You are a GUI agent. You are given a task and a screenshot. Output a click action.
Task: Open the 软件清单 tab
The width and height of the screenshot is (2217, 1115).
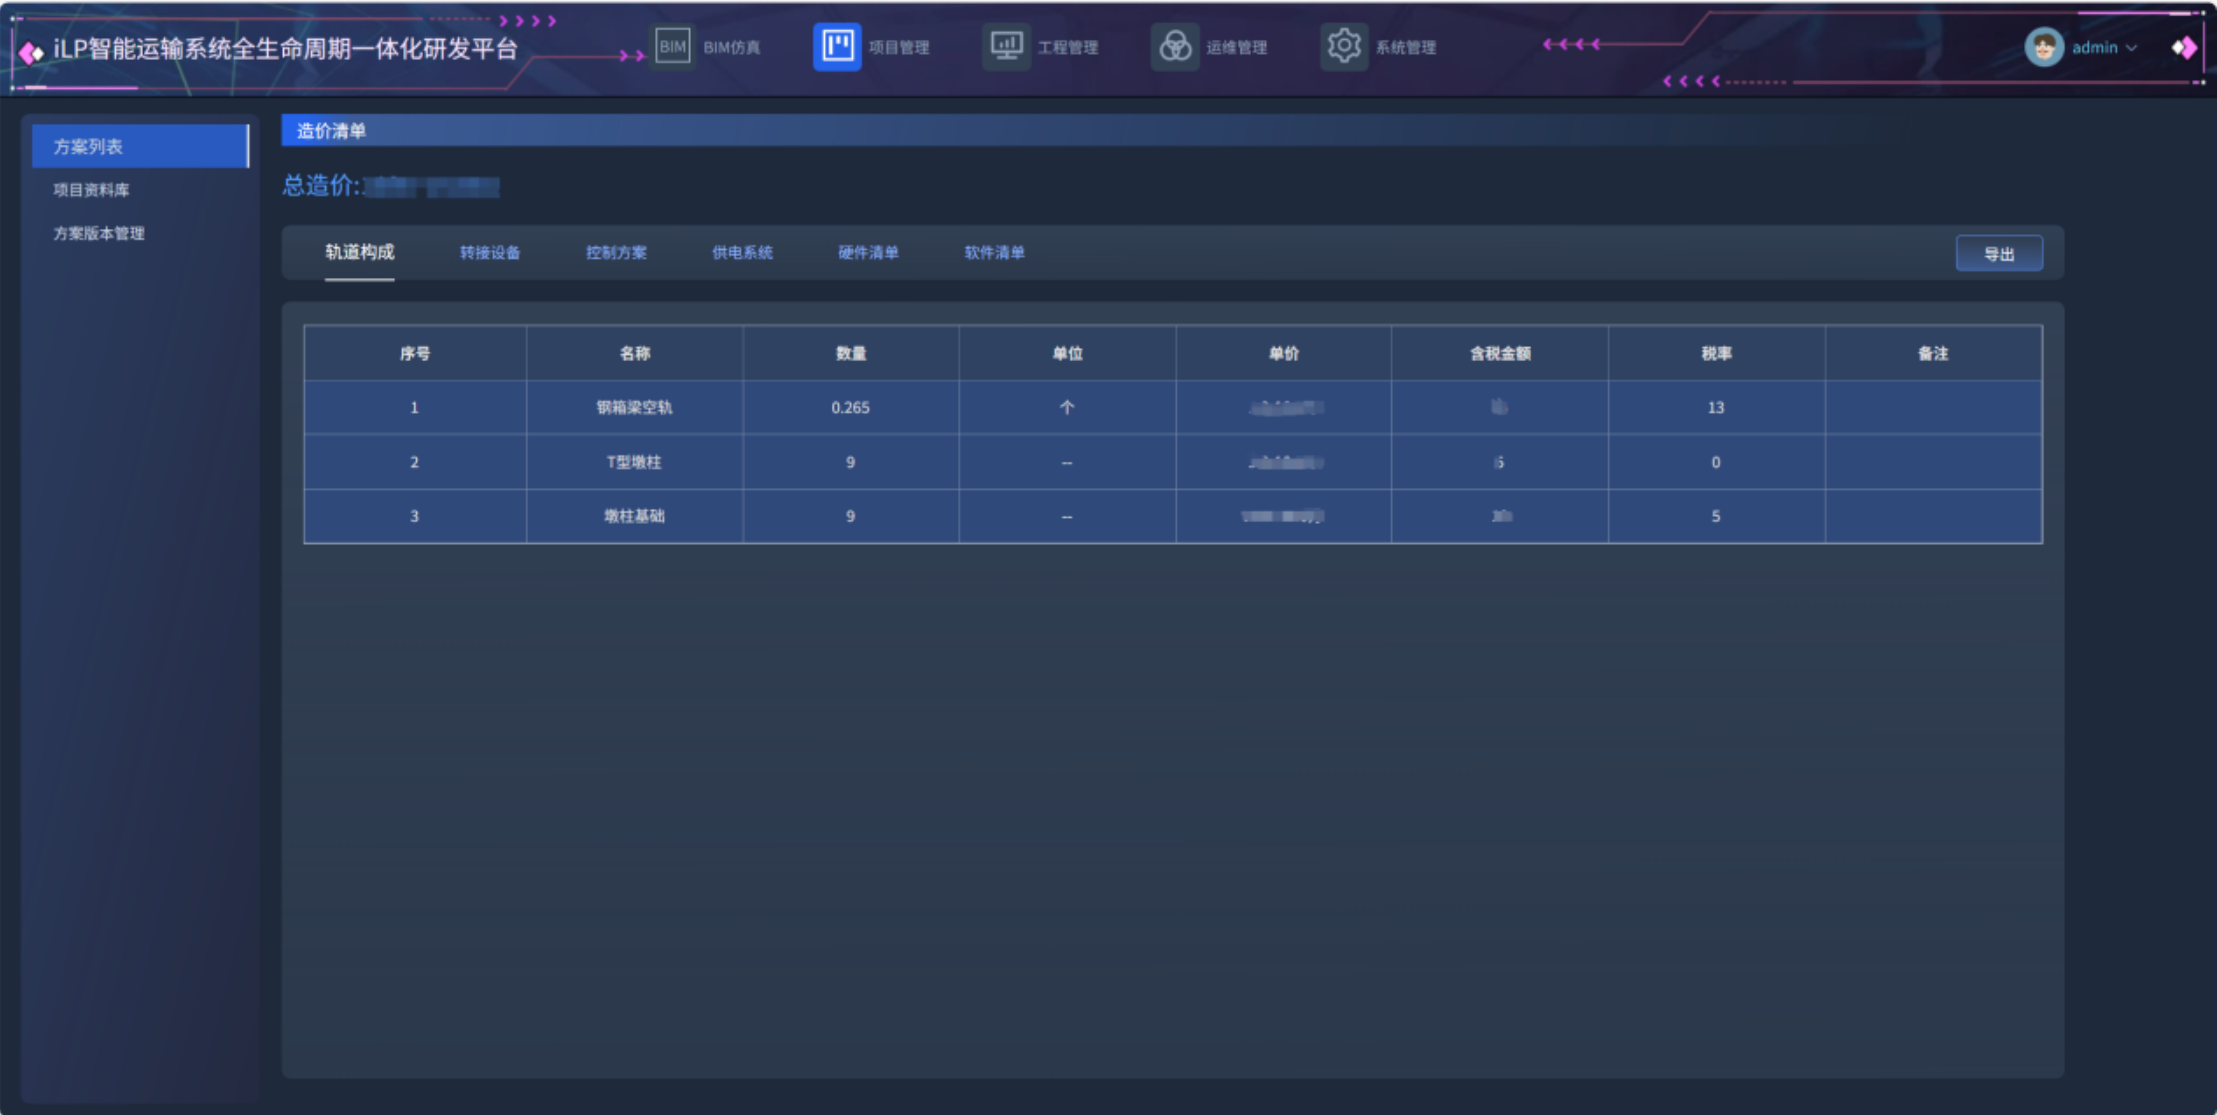click(994, 253)
